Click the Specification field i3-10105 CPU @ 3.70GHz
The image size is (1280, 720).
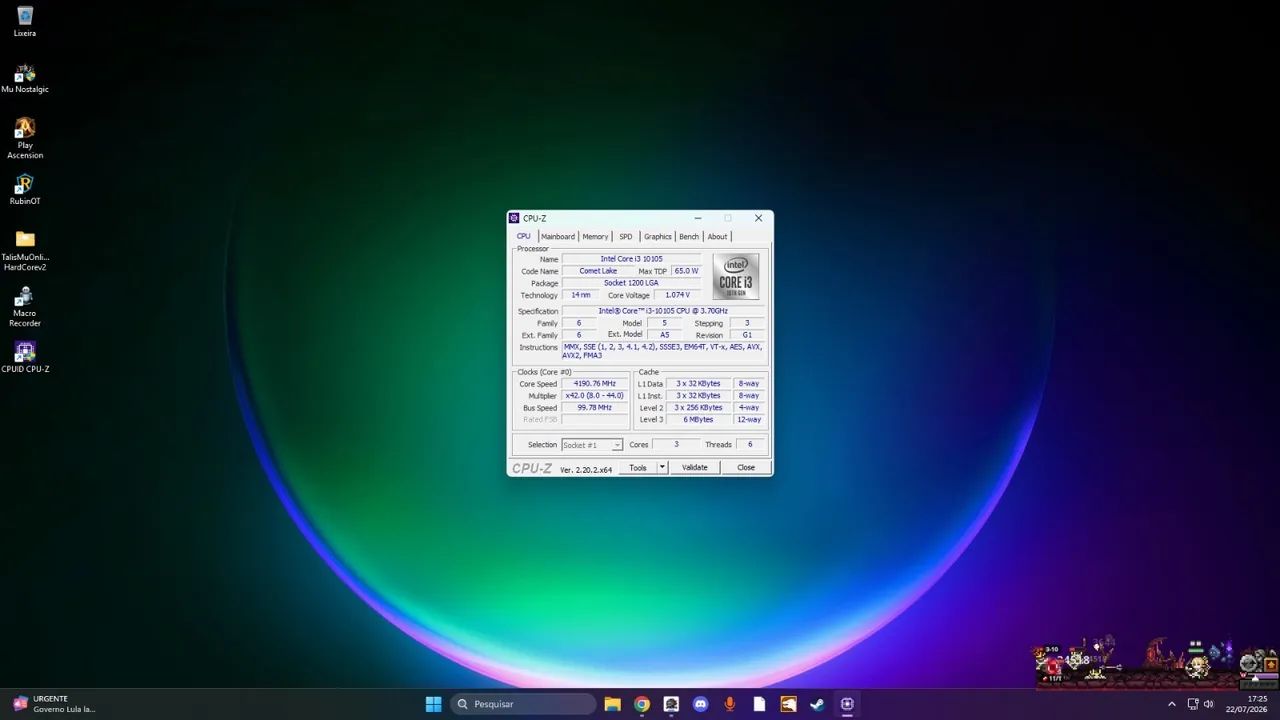[663, 311]
